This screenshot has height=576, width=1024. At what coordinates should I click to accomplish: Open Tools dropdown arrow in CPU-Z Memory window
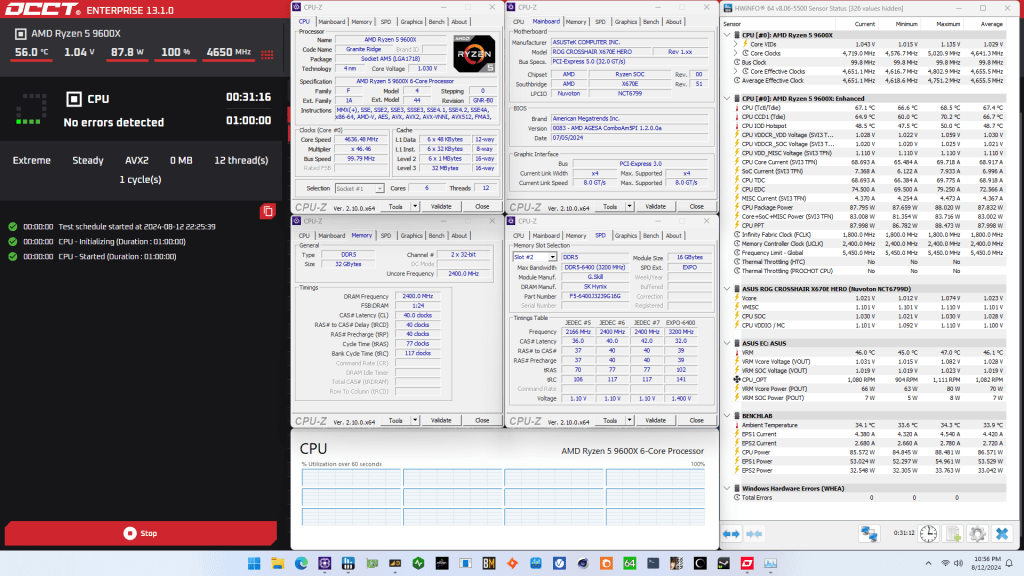click(x=415, y=421)
